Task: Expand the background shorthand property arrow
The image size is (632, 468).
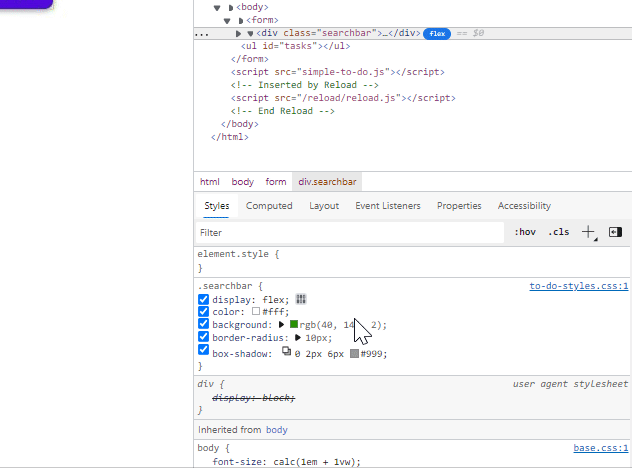Action: point(281,324)
